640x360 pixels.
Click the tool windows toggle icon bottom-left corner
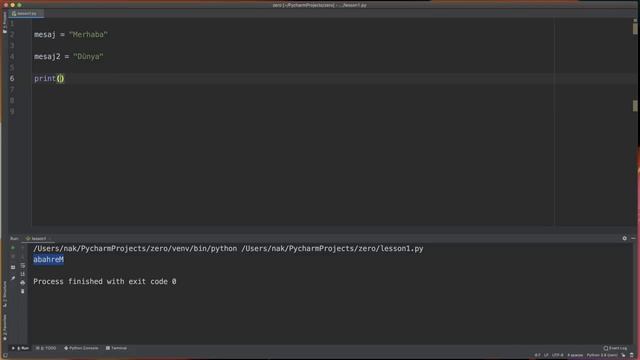(x=5, y=356)
